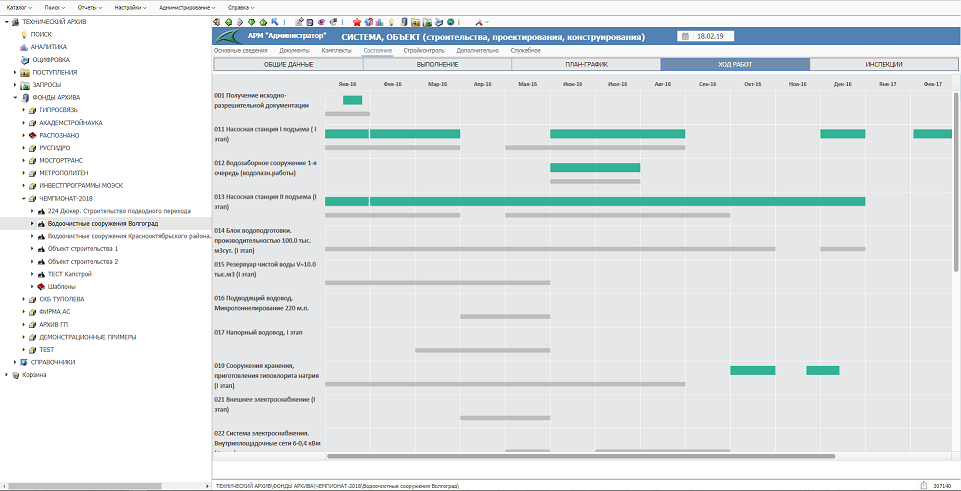This screenshot has height=491, width=961.
Task: Click the green down arrow toolbar icon
Action: [252, 21]
